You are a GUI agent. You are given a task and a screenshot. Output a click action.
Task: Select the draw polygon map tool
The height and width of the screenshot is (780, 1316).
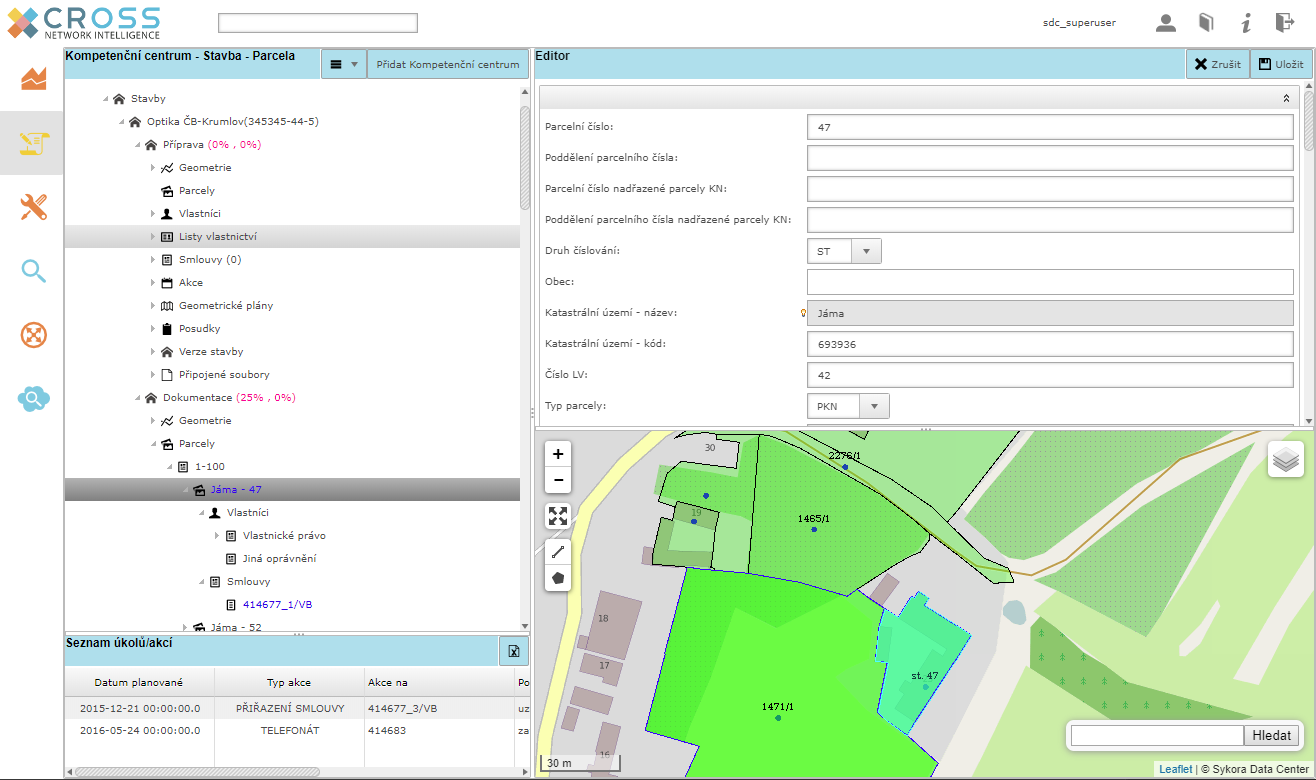pos(558,578)
